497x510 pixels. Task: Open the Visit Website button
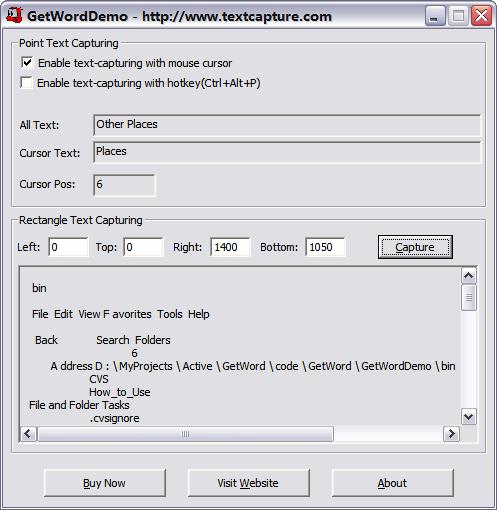248,483
